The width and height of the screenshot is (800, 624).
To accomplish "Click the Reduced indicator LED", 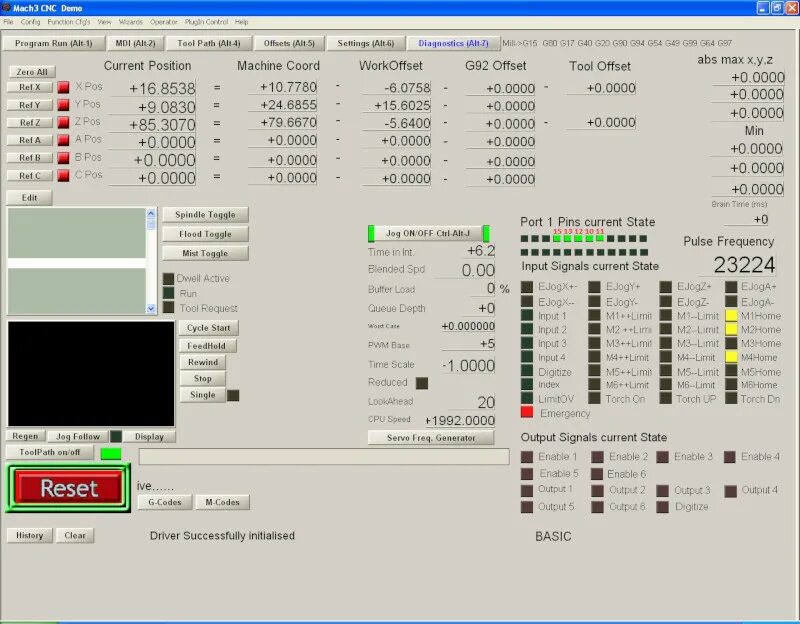I will pyautogui.click(x=422, y=383).
